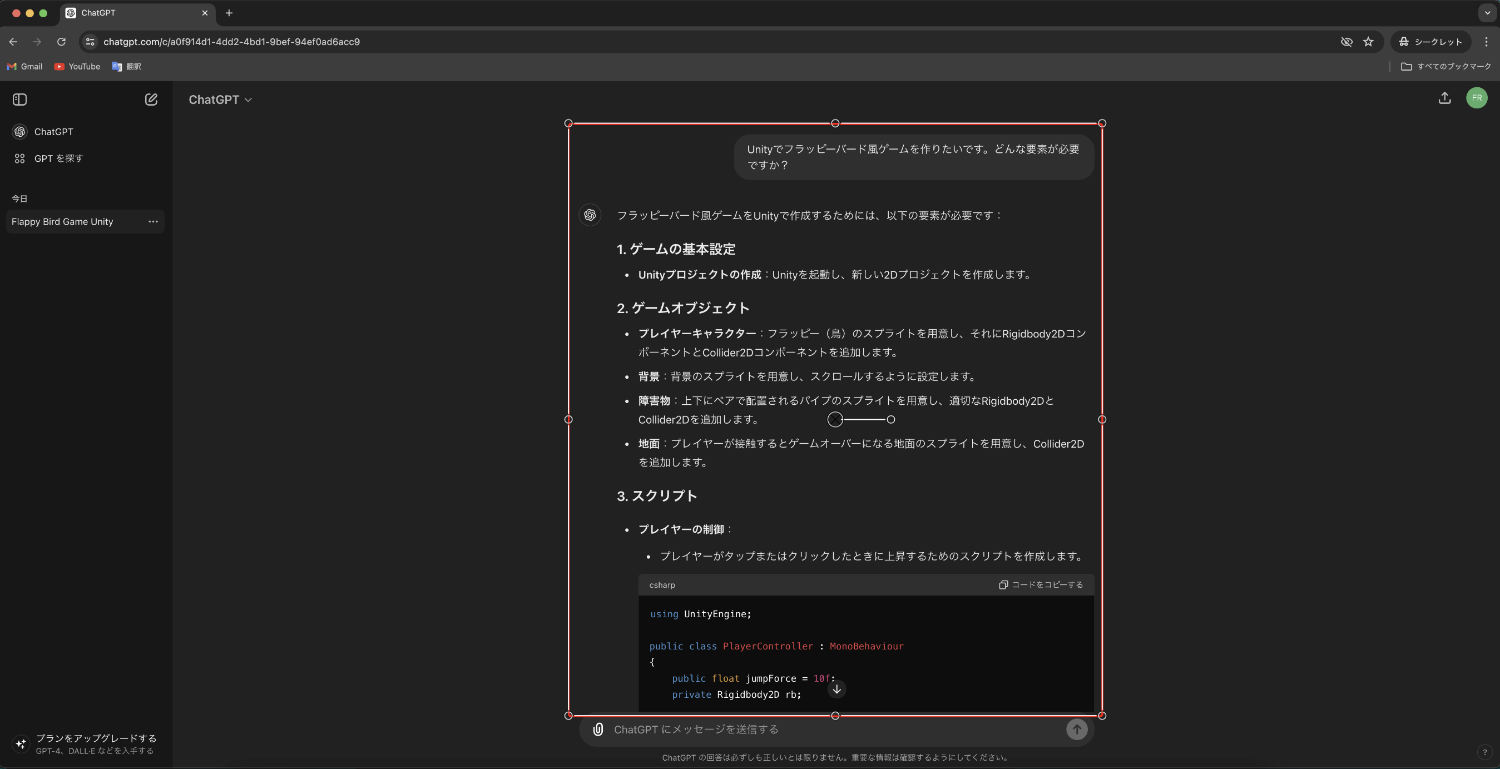Open プランをアップグレードする upgrade option

click(86, 744)
